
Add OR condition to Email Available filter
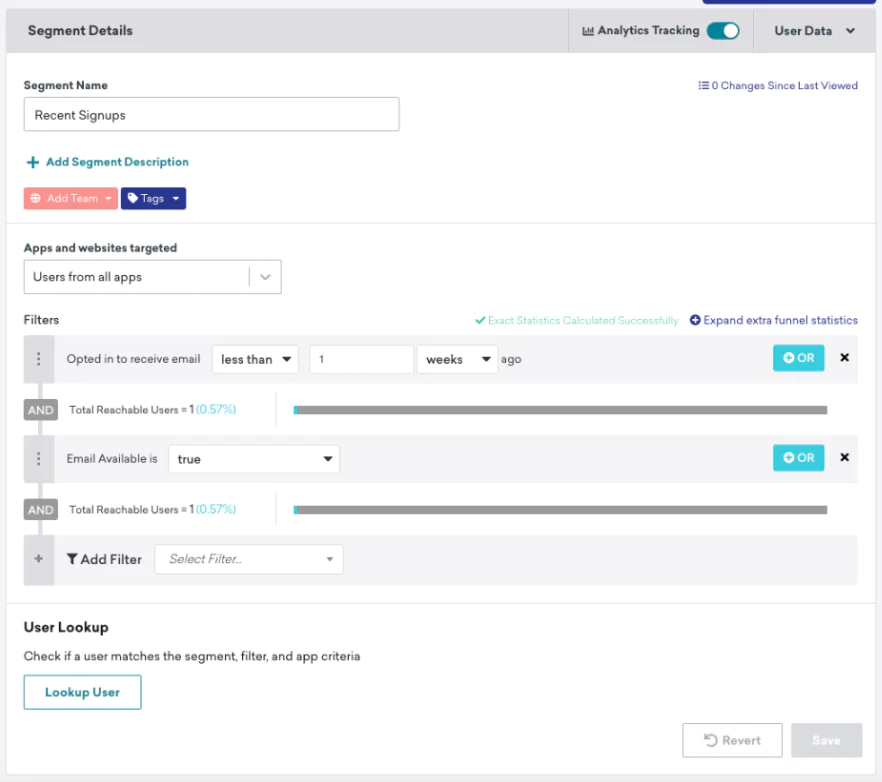[x=798, y=458]
